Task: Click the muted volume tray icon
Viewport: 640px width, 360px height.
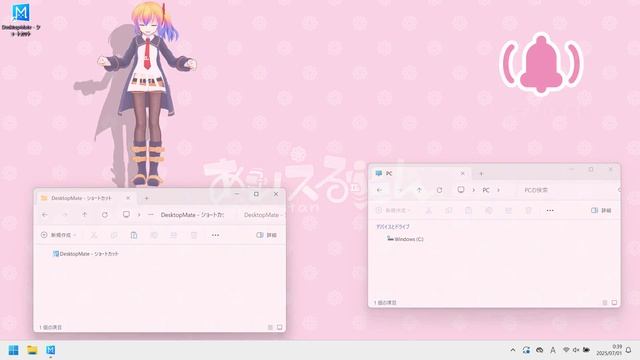Action: click(576, 350)
